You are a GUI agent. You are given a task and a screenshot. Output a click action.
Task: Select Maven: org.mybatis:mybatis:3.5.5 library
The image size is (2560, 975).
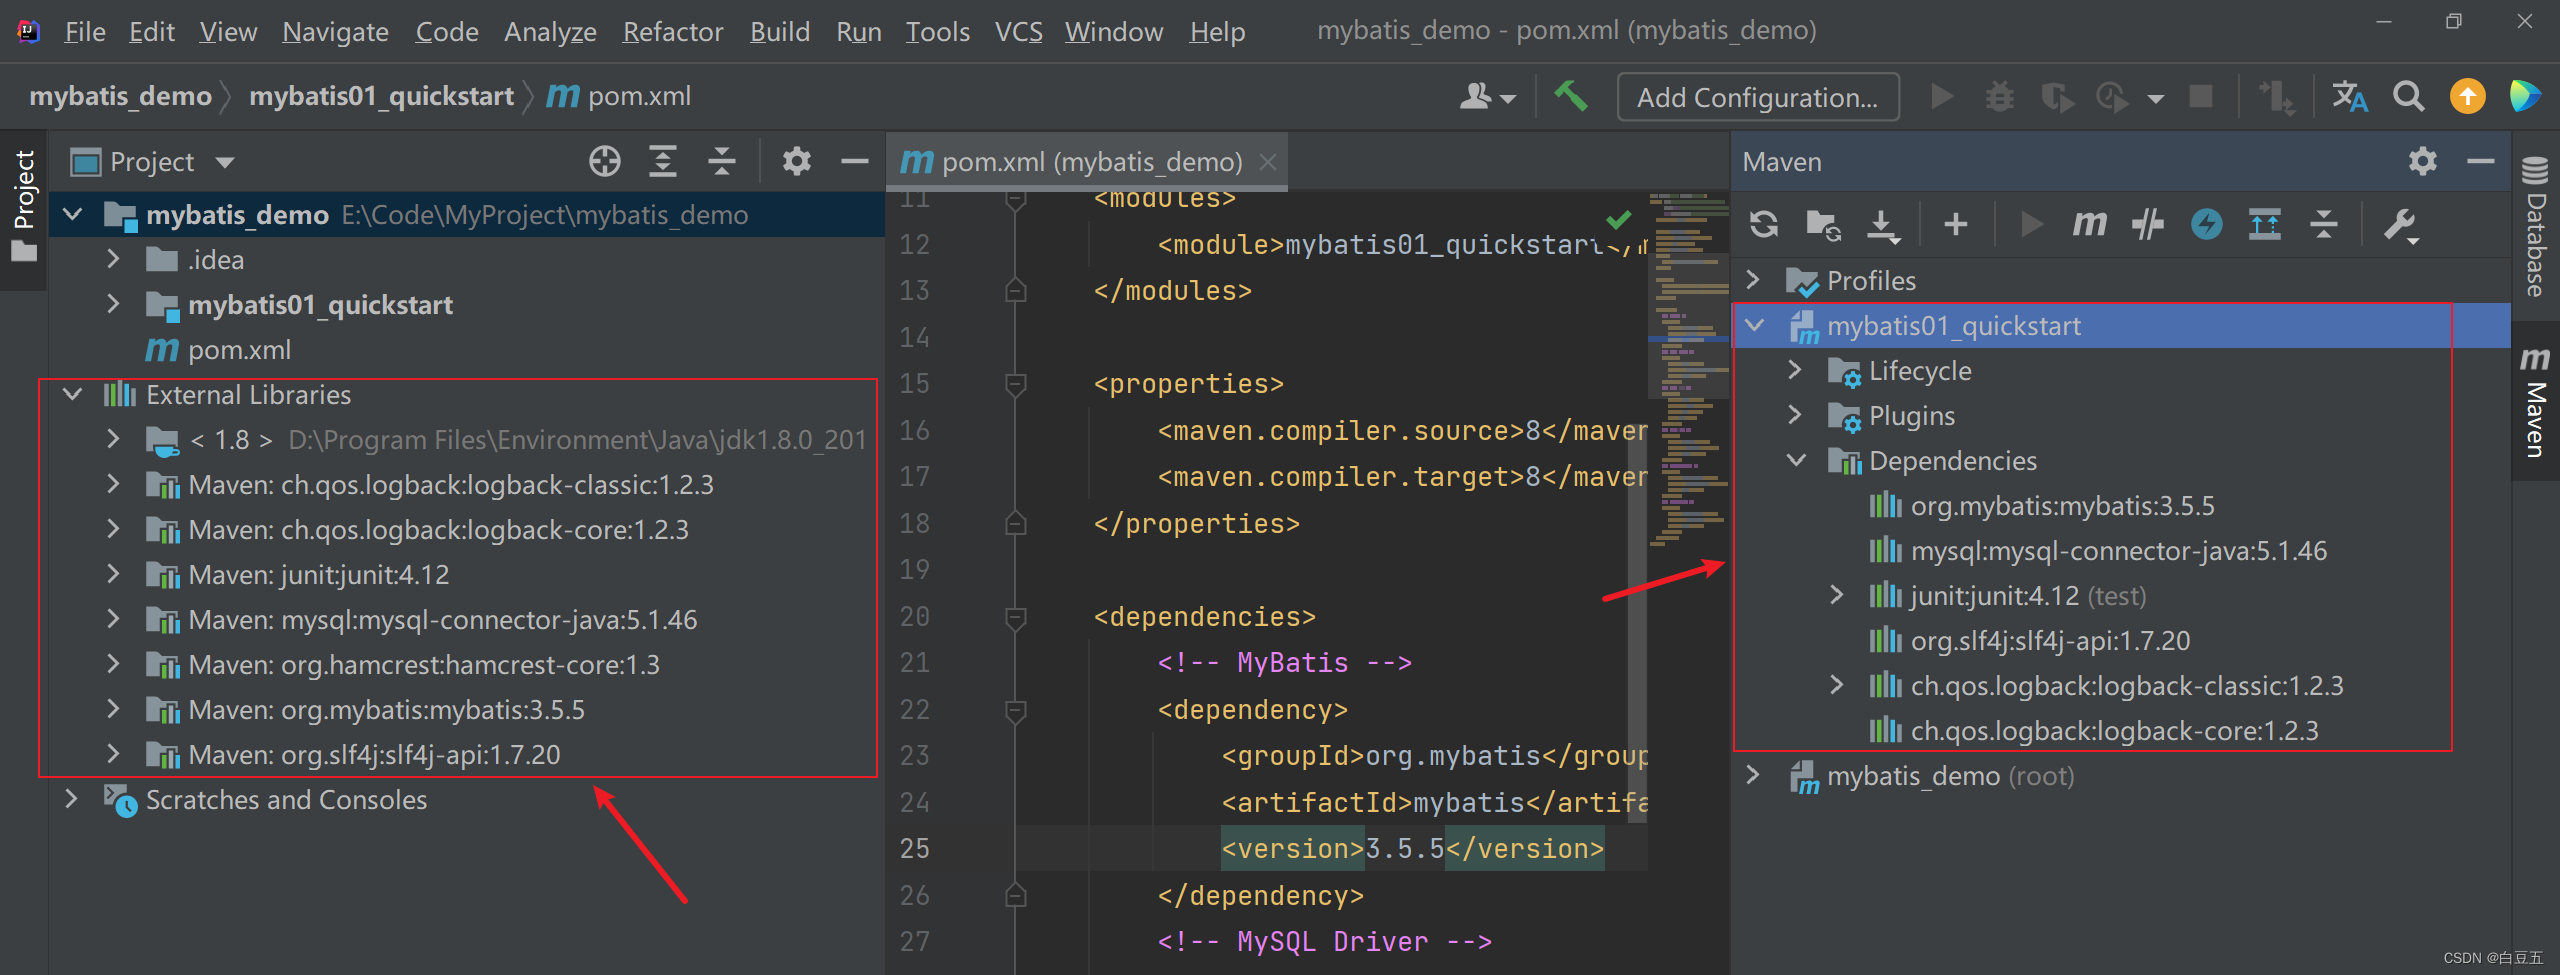click(387, 709)
